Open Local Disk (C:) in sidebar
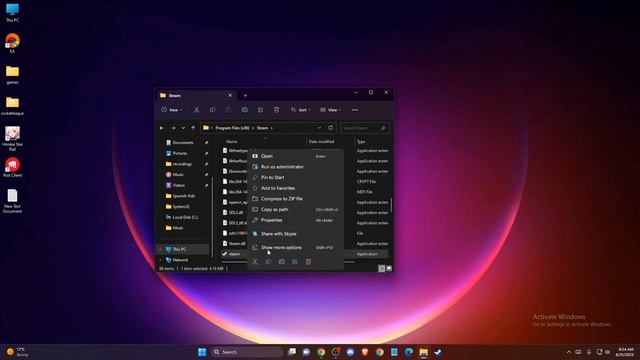 182,218
